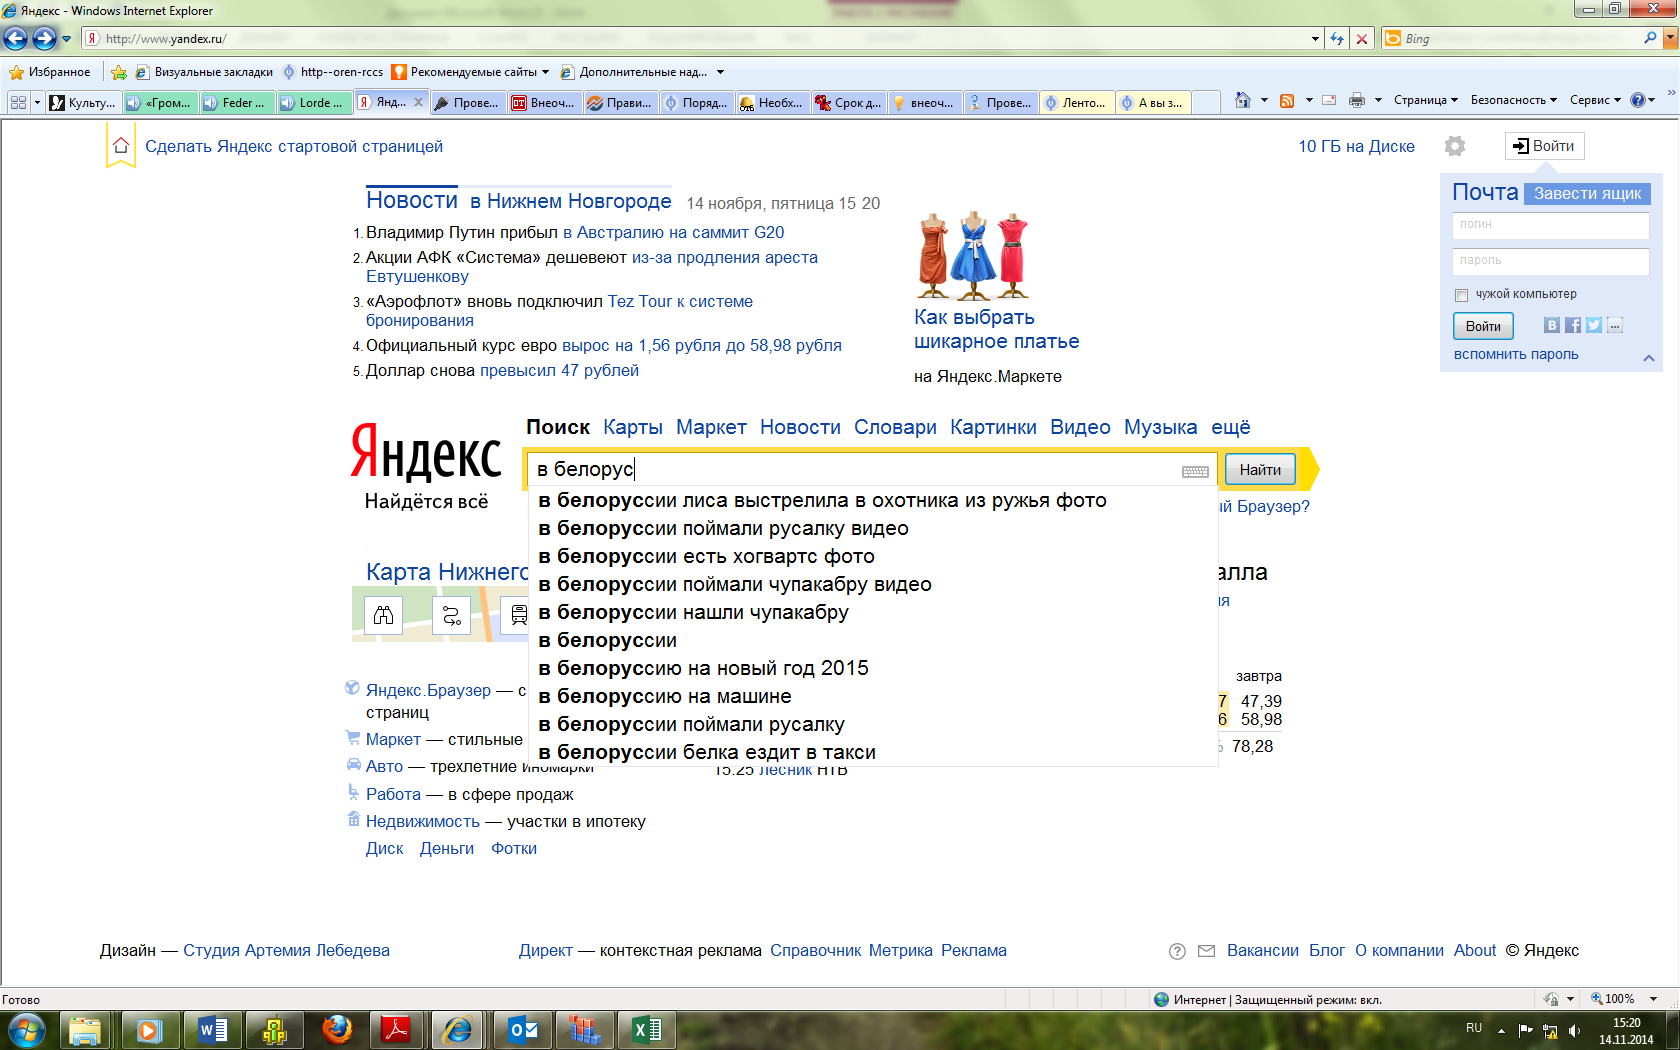Viewport: 1680px width, 1050px height.
Task: Switch to the 'Срок д...' browser tab
Action: [850, 102]
